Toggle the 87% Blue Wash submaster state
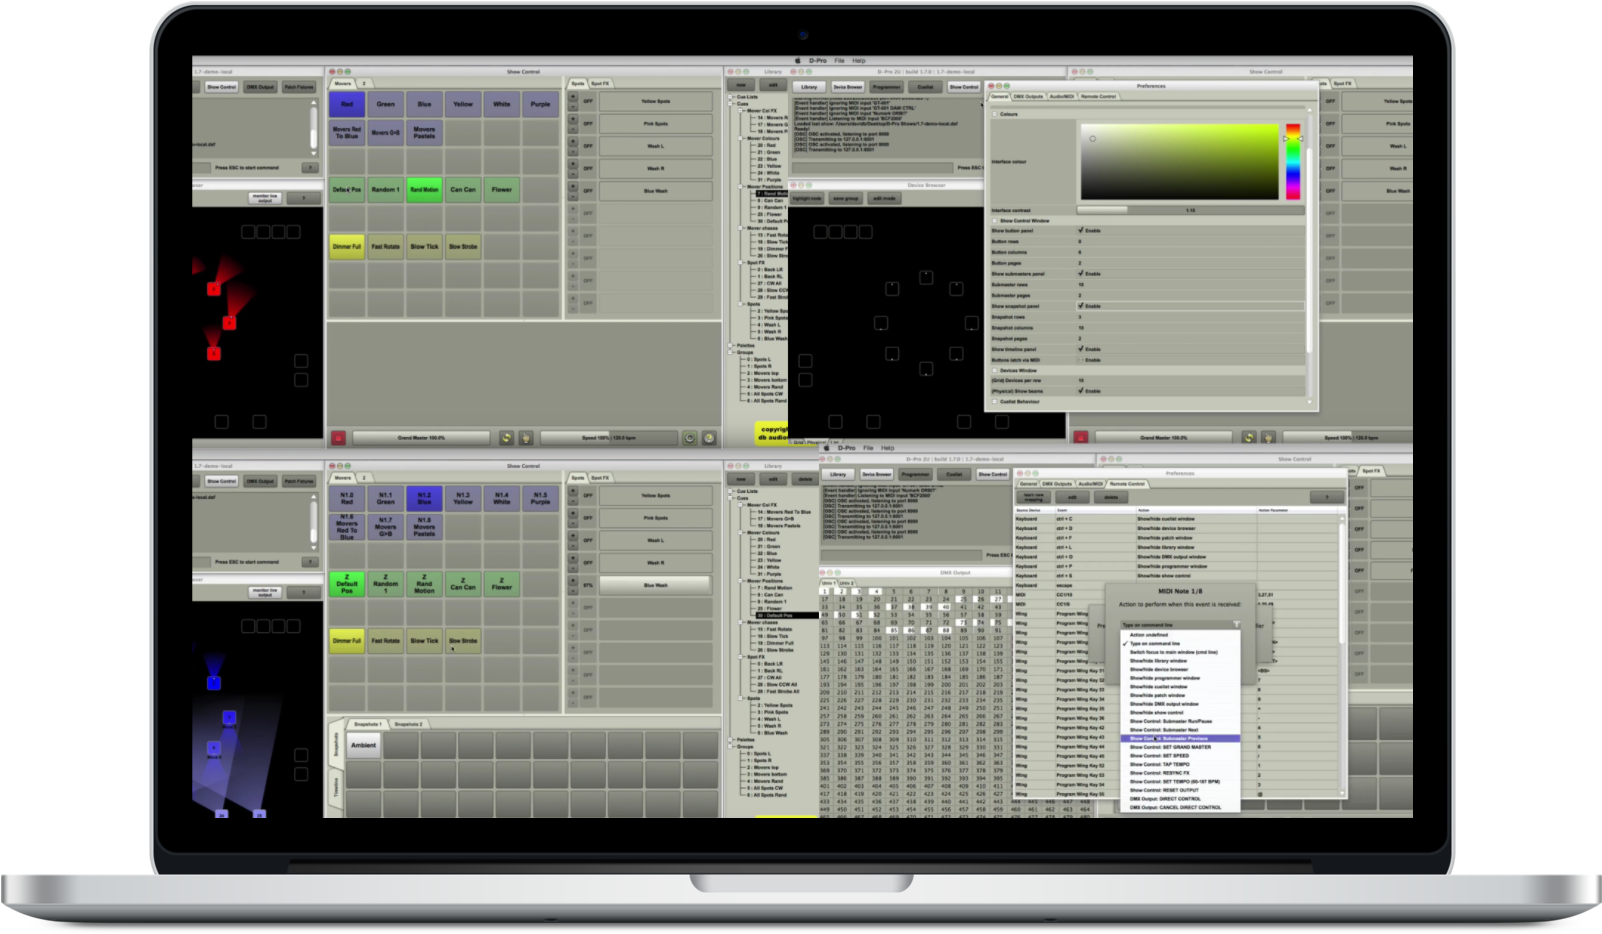This screenshot has height=934, width=1602. coord(588,585)
